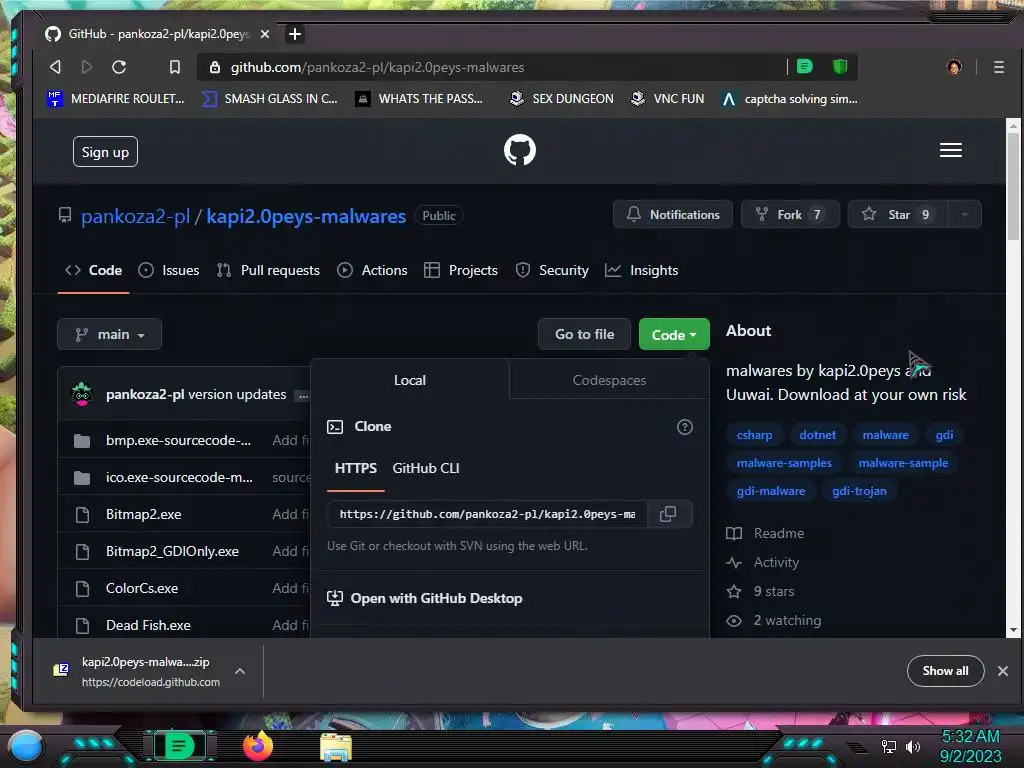Bookmark this page using the bookmark icon
Image resolution: width=1024 pixels, height=768 pixels.
pyautogui.click(x=174, y=67)
